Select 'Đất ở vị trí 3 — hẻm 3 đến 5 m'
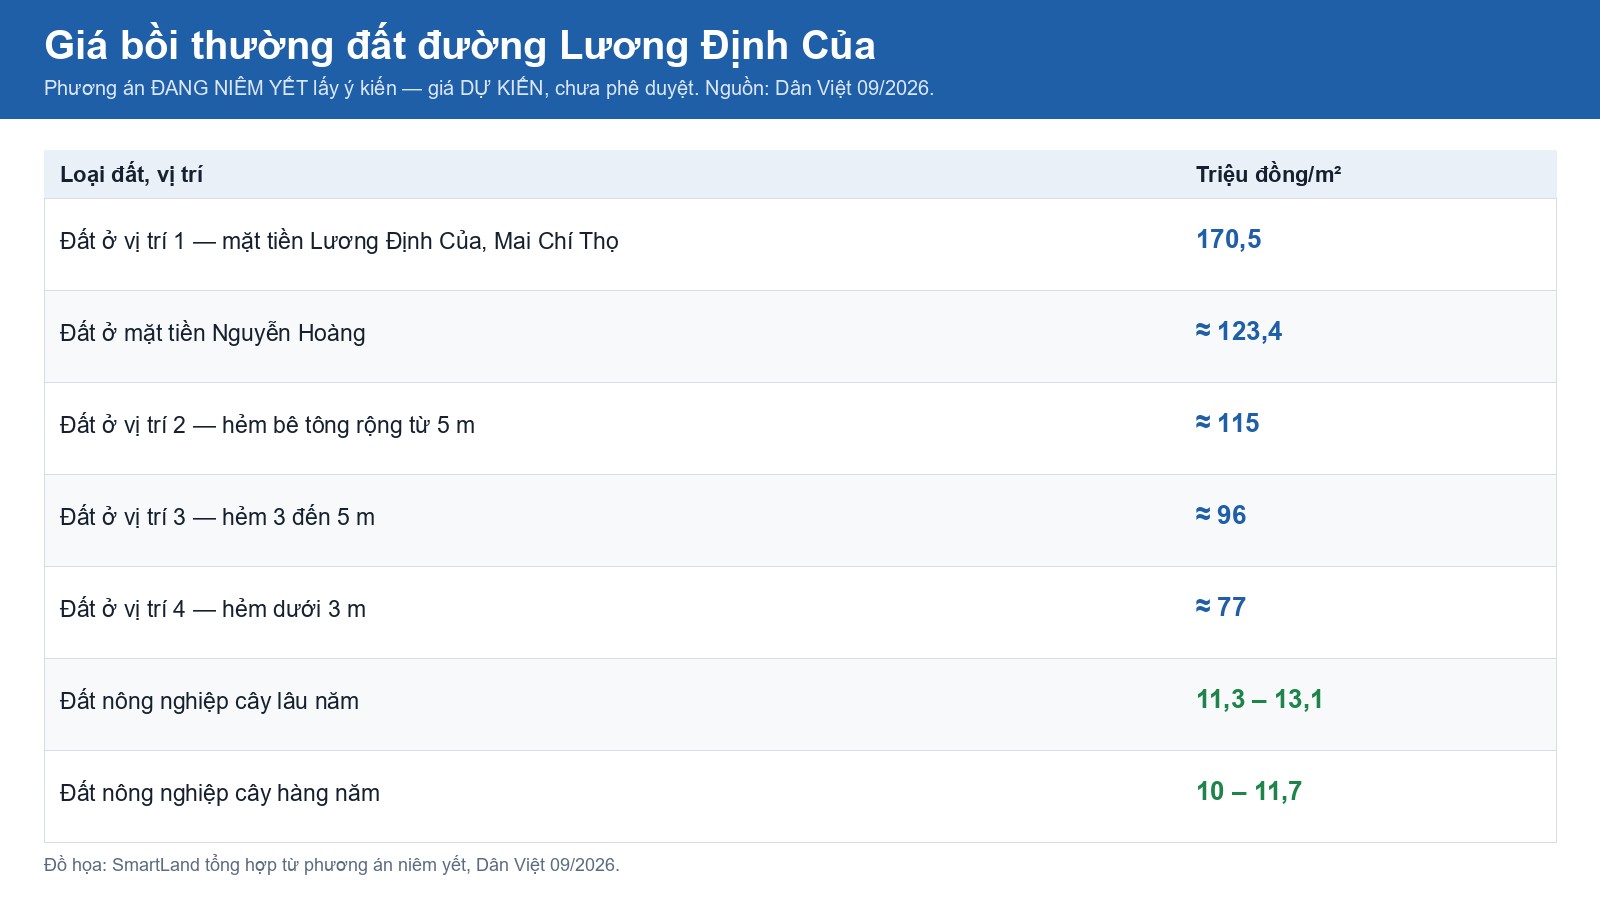1600x900 pixels. [x=217, y=517]
